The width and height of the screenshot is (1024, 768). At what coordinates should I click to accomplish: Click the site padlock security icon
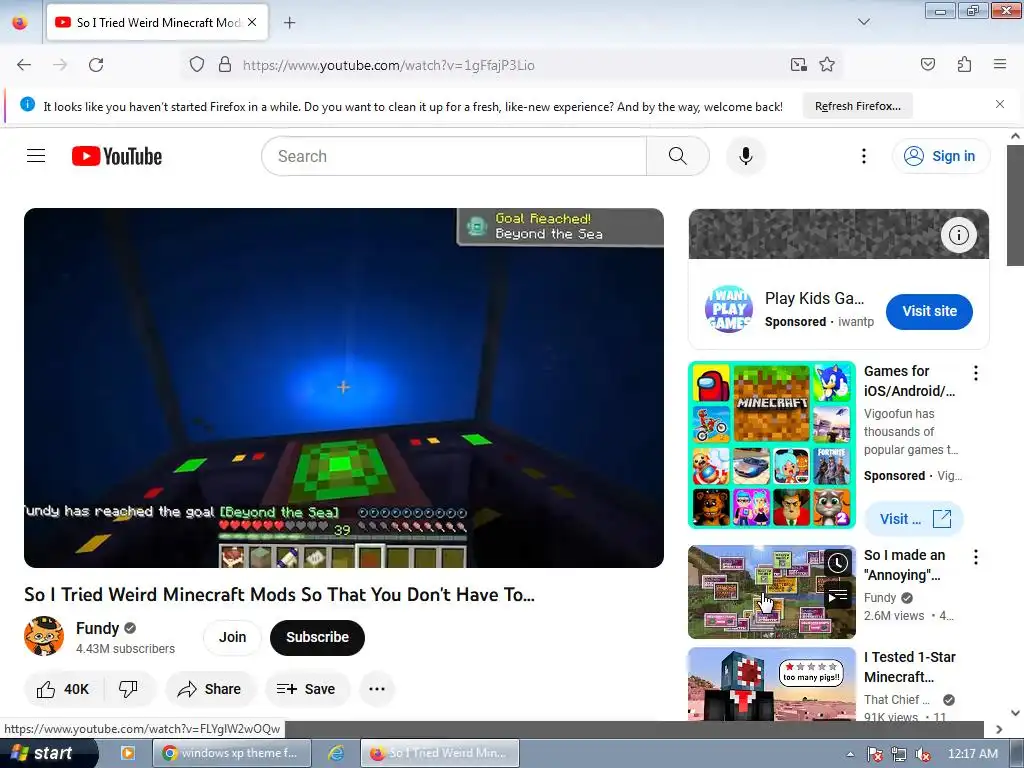[x=225, y=65]
